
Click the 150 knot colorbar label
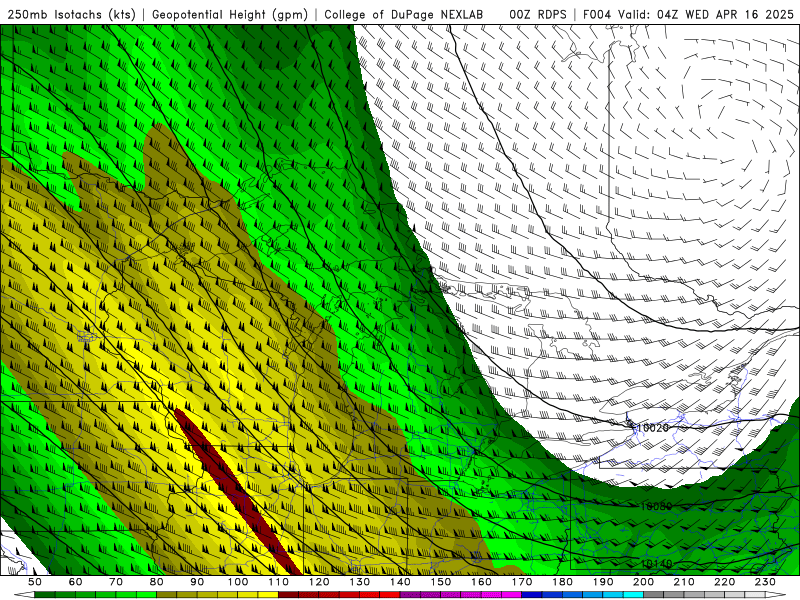tap(441, 582)
